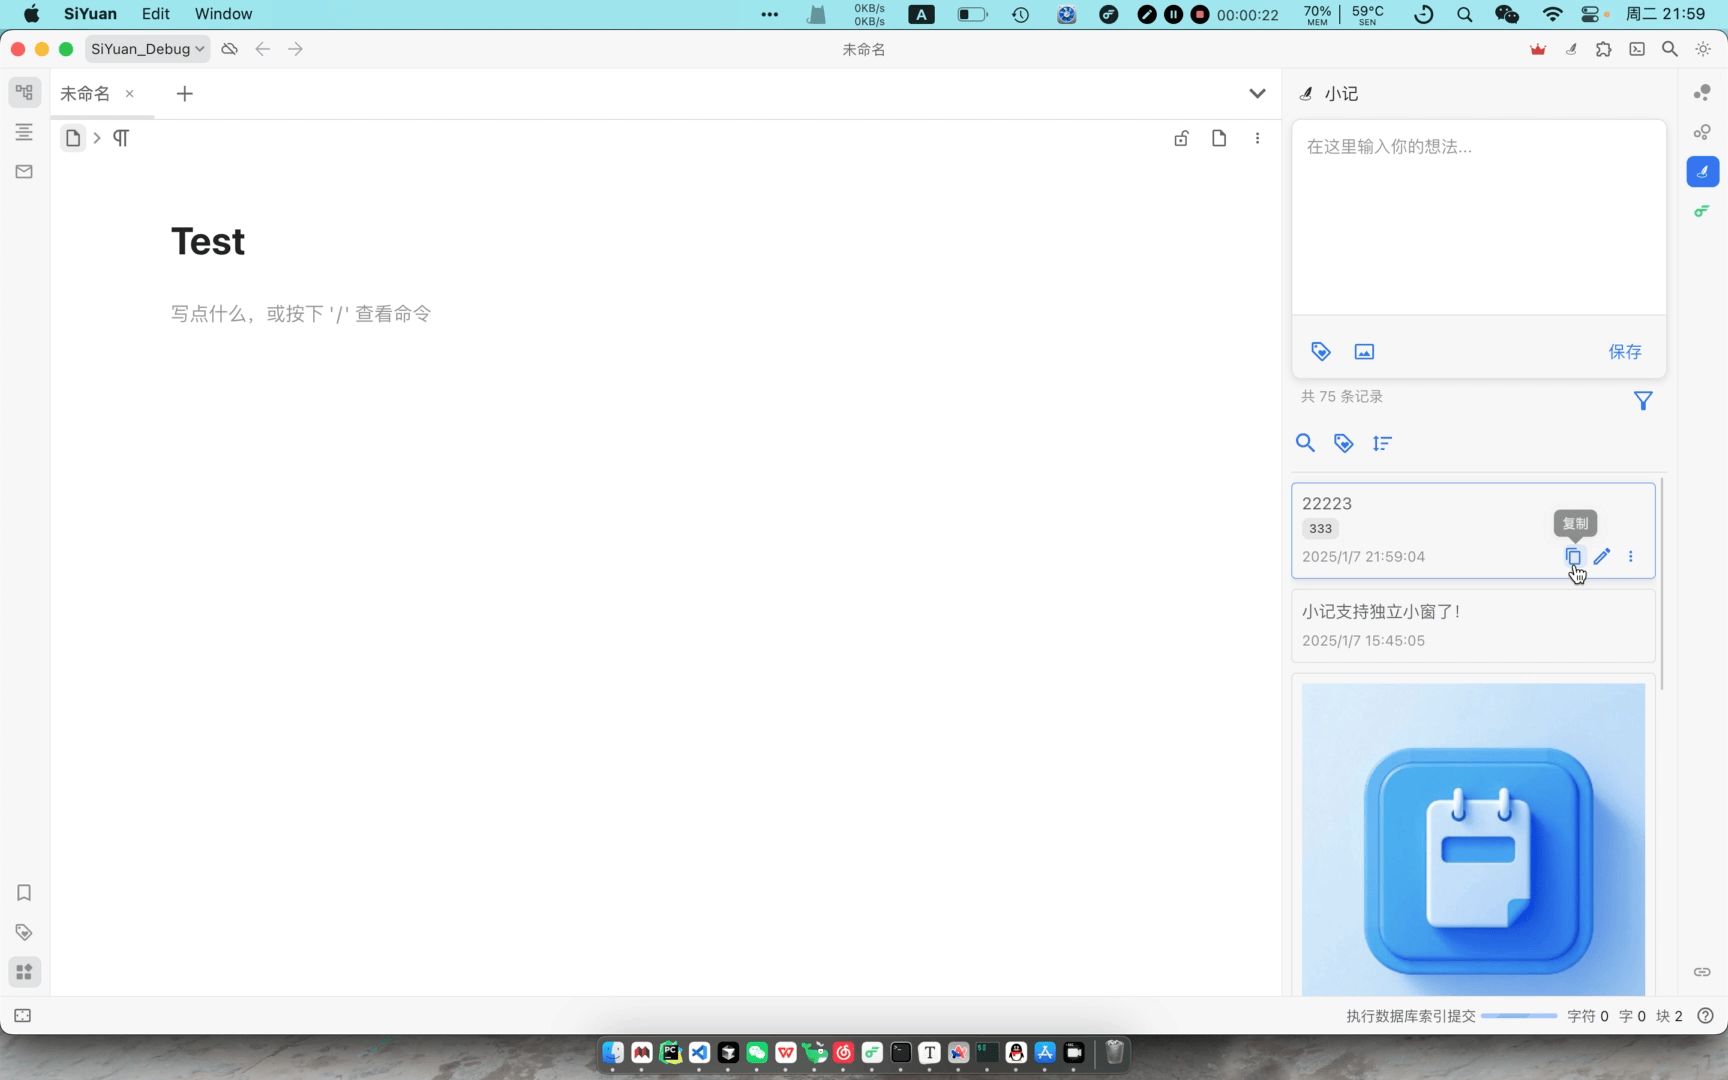Toggle the appearance mode sun icon
Image resolution: width=1728 pixels, height=1080 pixels.
tap(1703, 49)
